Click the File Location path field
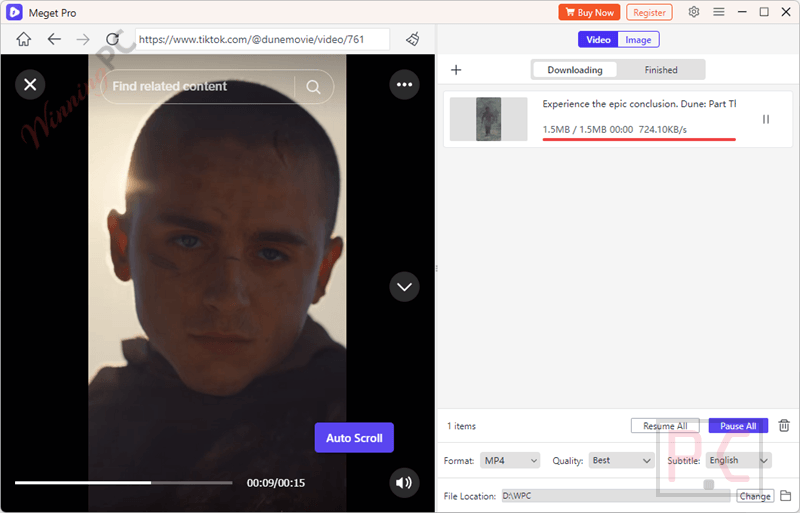The width and height of the screenshot is (800, 513). (x=616, y=496)
